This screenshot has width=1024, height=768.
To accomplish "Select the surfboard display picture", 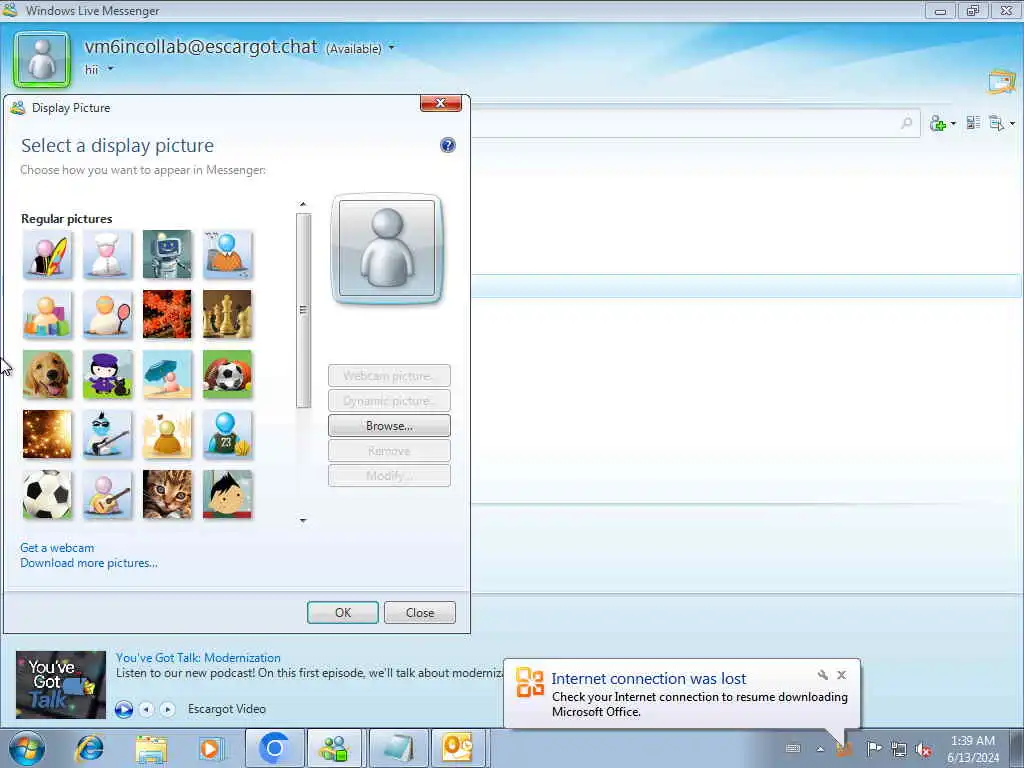I will click(x=47, y=255).
